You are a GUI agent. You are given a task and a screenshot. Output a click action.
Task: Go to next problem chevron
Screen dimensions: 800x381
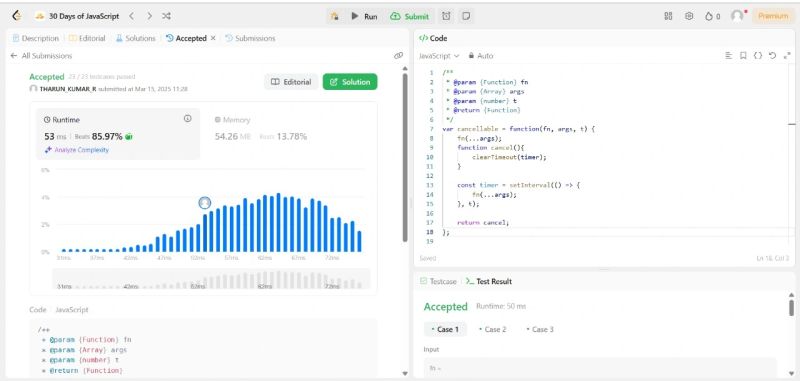pyautogui.click(x=149, y=16)
